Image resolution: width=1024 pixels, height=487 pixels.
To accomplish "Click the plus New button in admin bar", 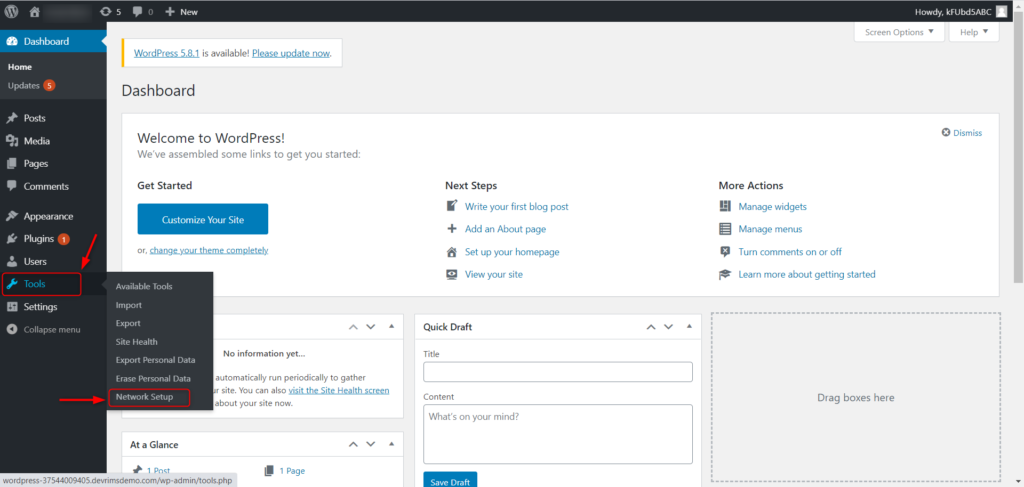I will 182,11.
